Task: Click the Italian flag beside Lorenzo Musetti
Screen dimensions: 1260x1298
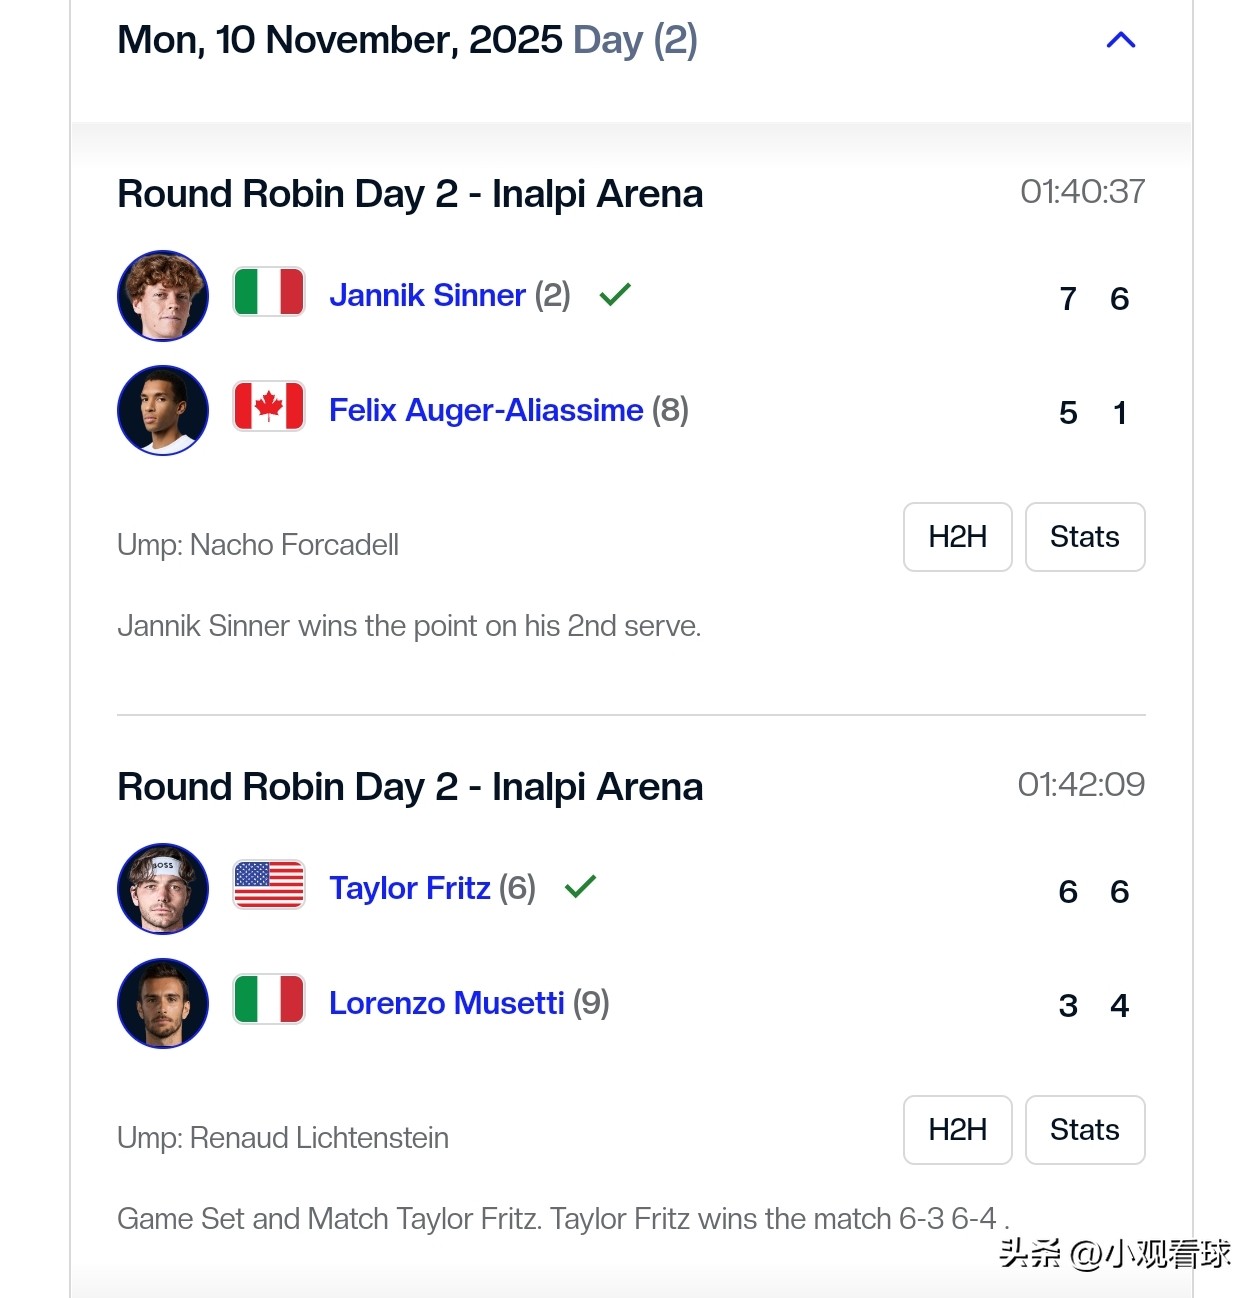Action: 269,999
